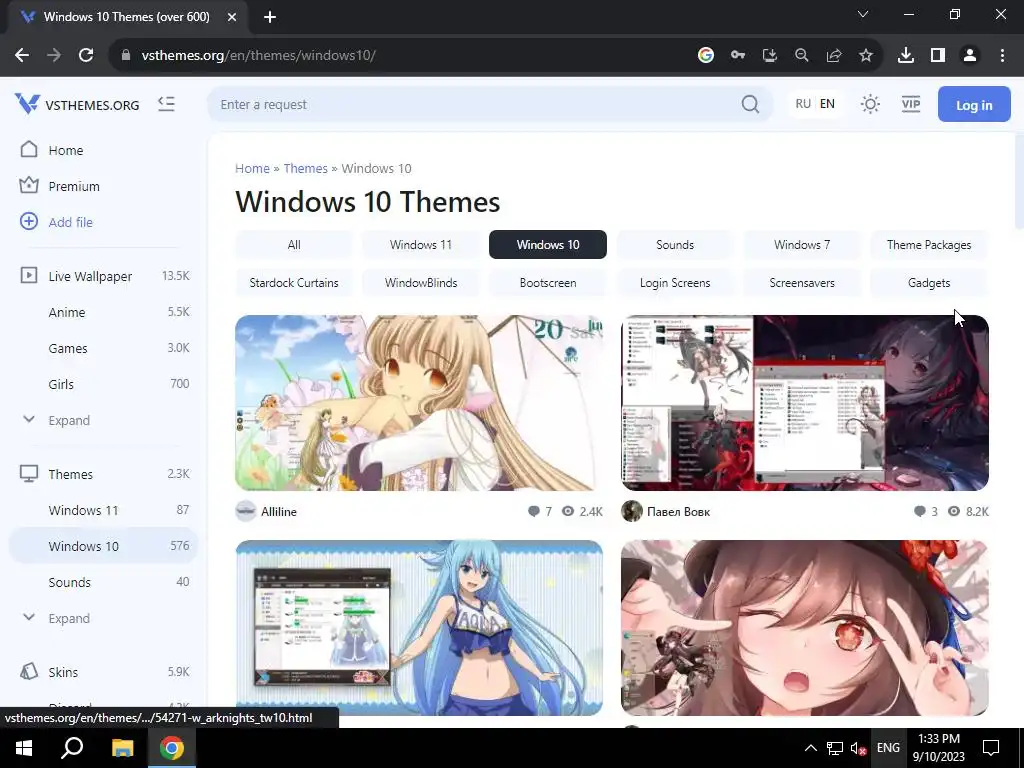The width and height of the screenshot is (1024, 768).
Task: Open the theme thumbnail by Alliline
Action: click(419, 403)
